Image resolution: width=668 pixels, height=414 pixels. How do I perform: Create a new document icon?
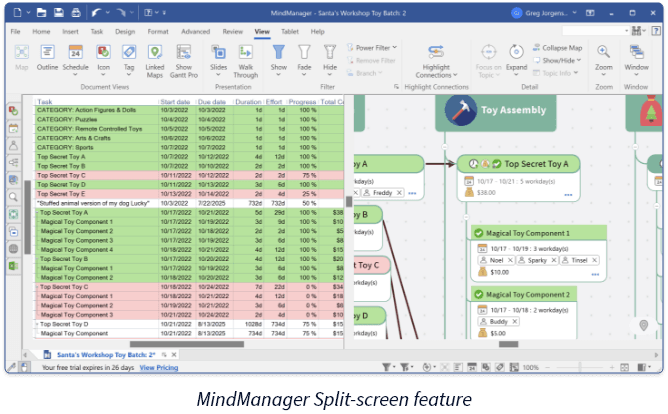click(x=17, y=13)
